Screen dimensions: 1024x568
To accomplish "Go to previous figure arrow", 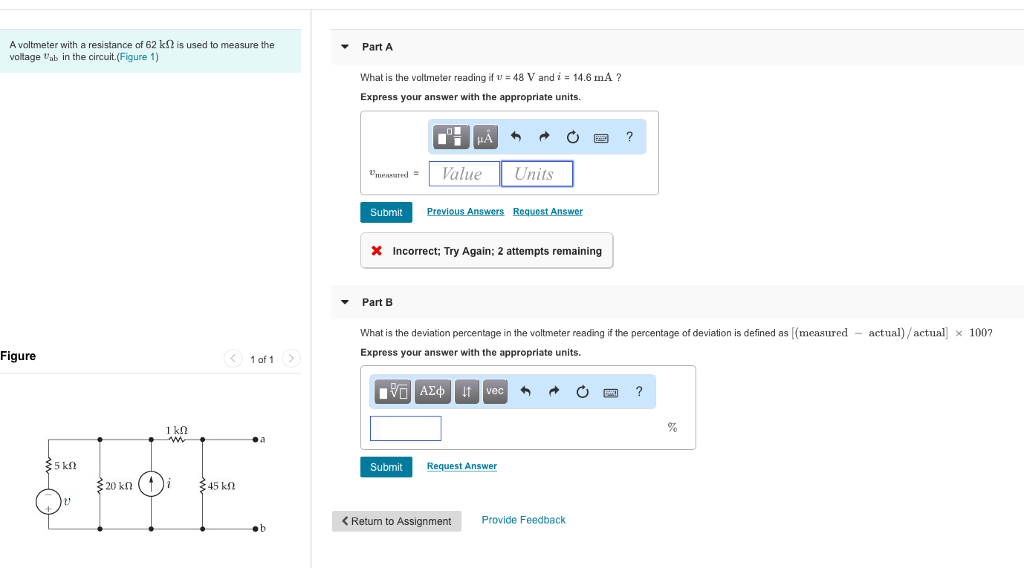I will [x=233, y=358].
